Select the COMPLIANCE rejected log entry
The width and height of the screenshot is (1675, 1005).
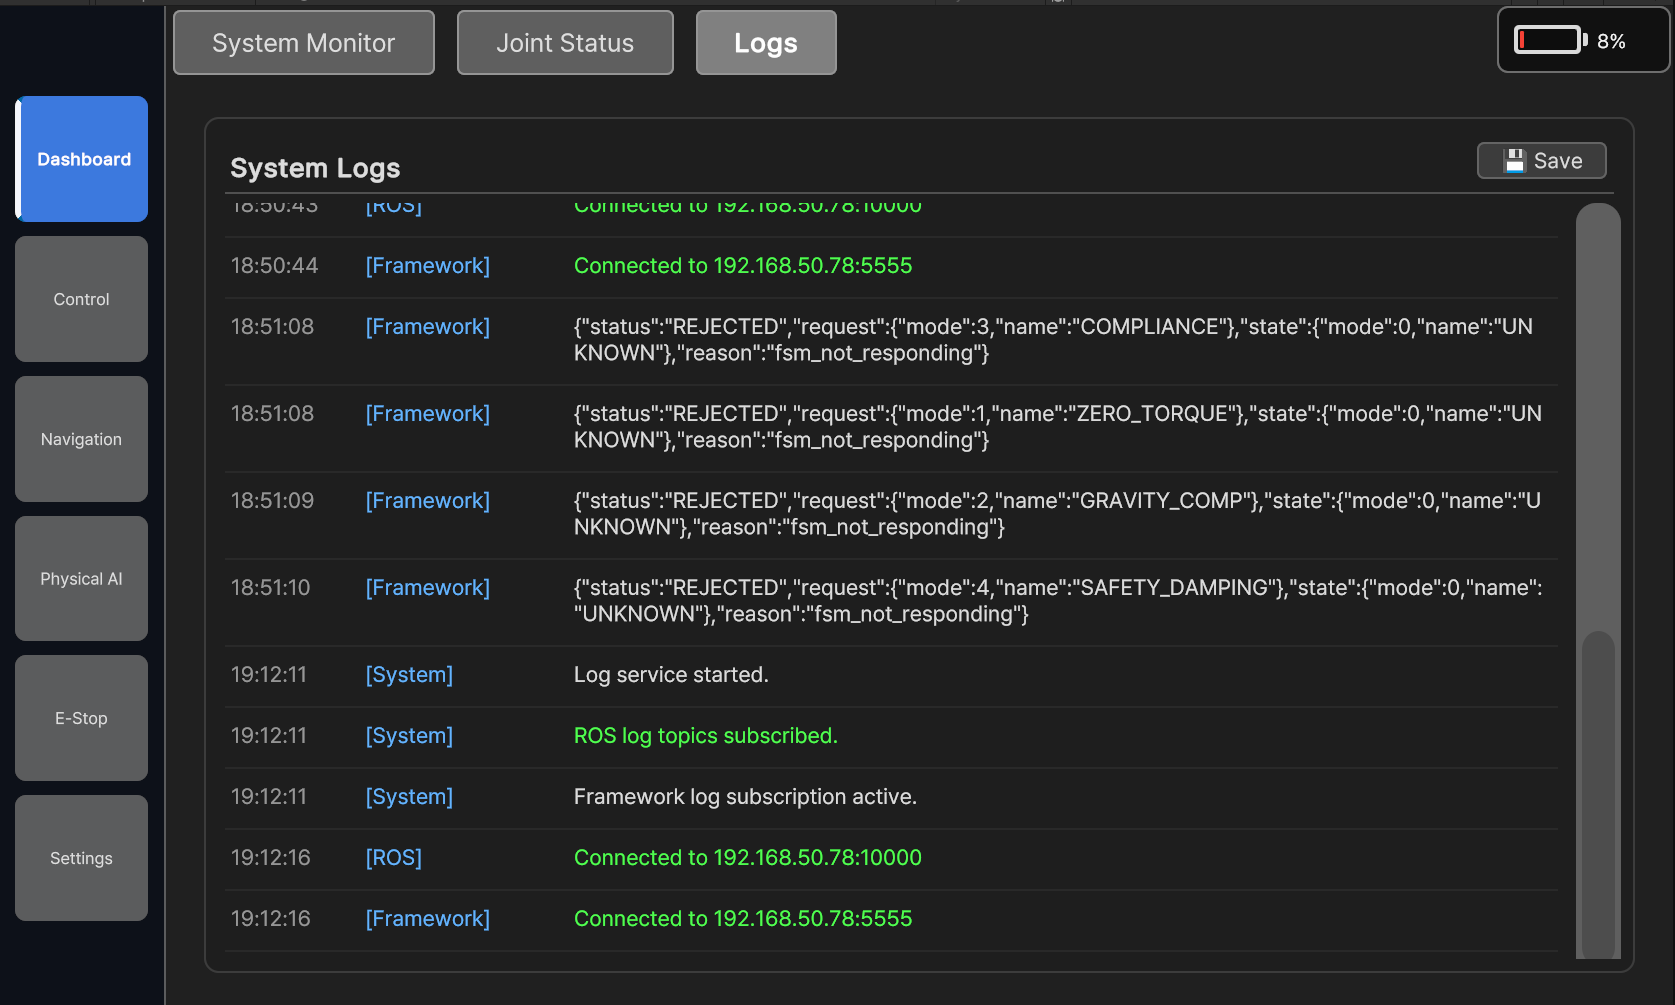click(1052, 340)
